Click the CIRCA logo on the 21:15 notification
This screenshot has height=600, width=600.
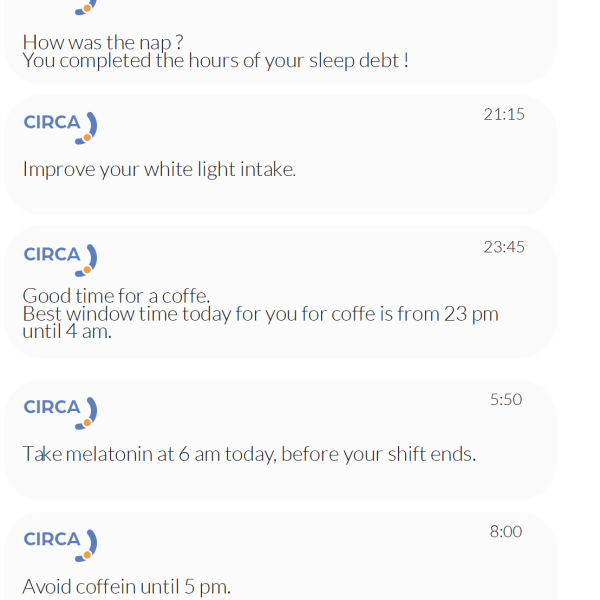[60, 124]
